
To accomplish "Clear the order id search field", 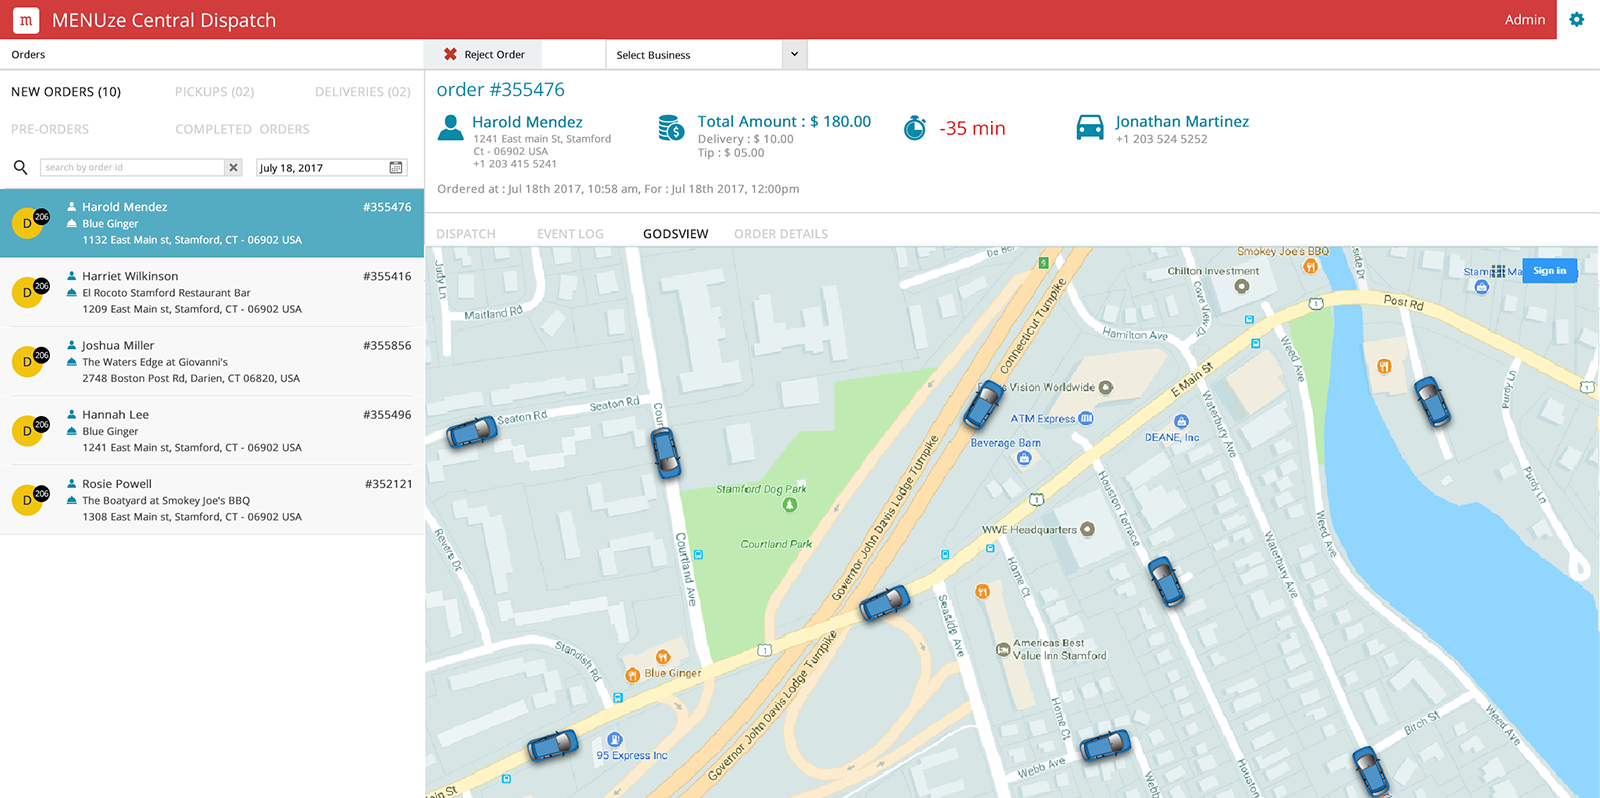I will [x=233, y=167].
